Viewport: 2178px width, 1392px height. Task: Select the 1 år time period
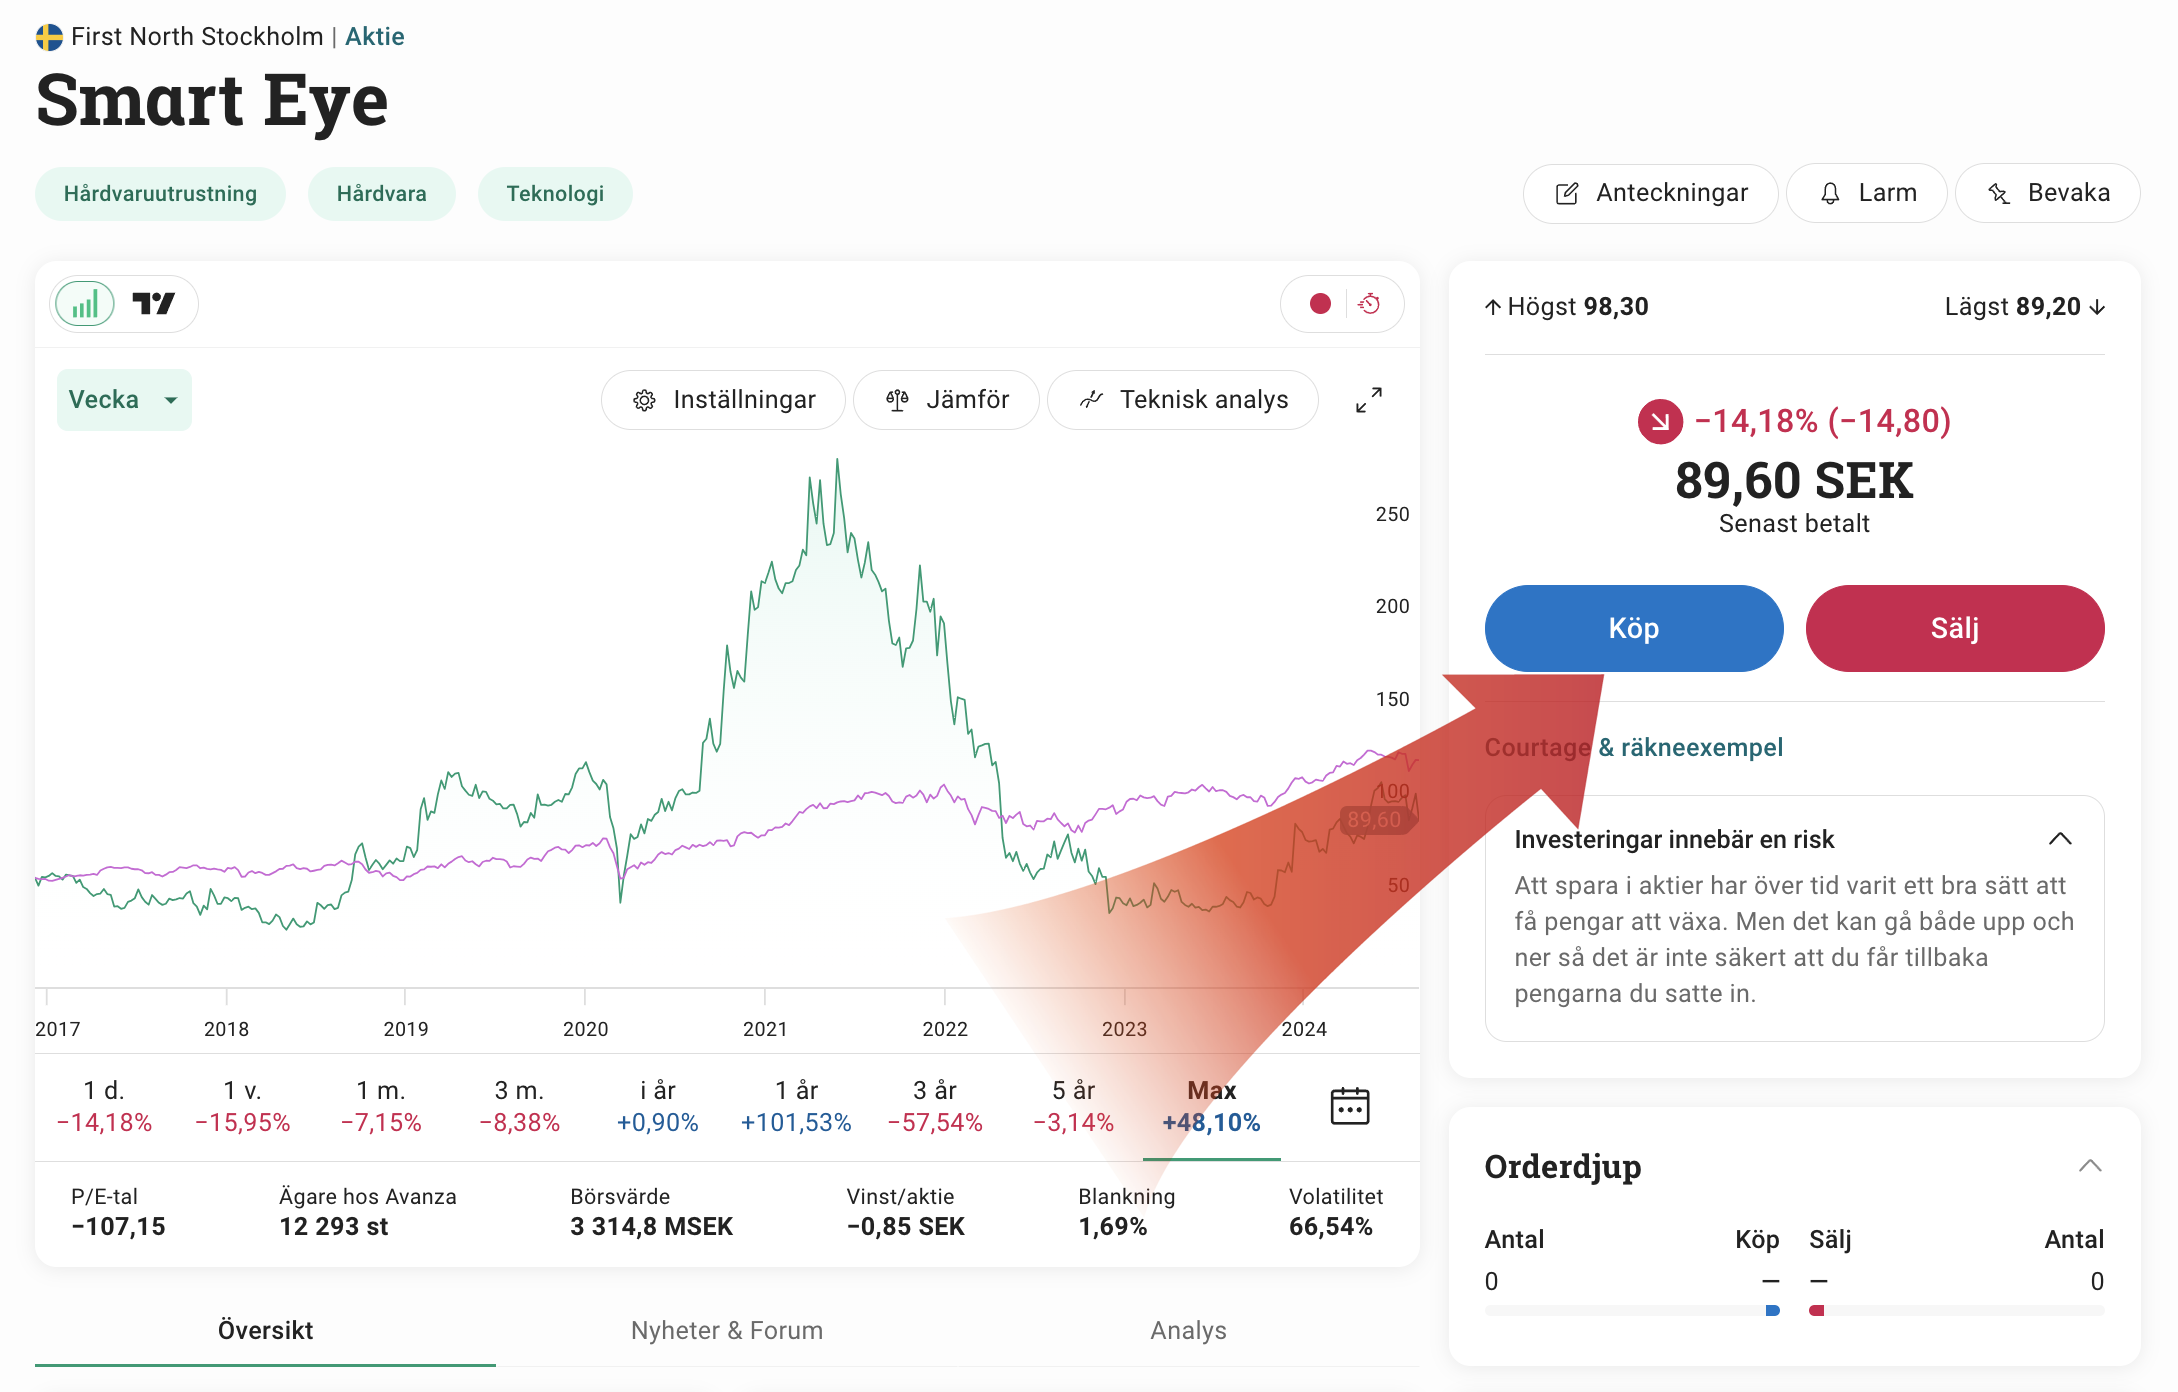coord(796,1106)
